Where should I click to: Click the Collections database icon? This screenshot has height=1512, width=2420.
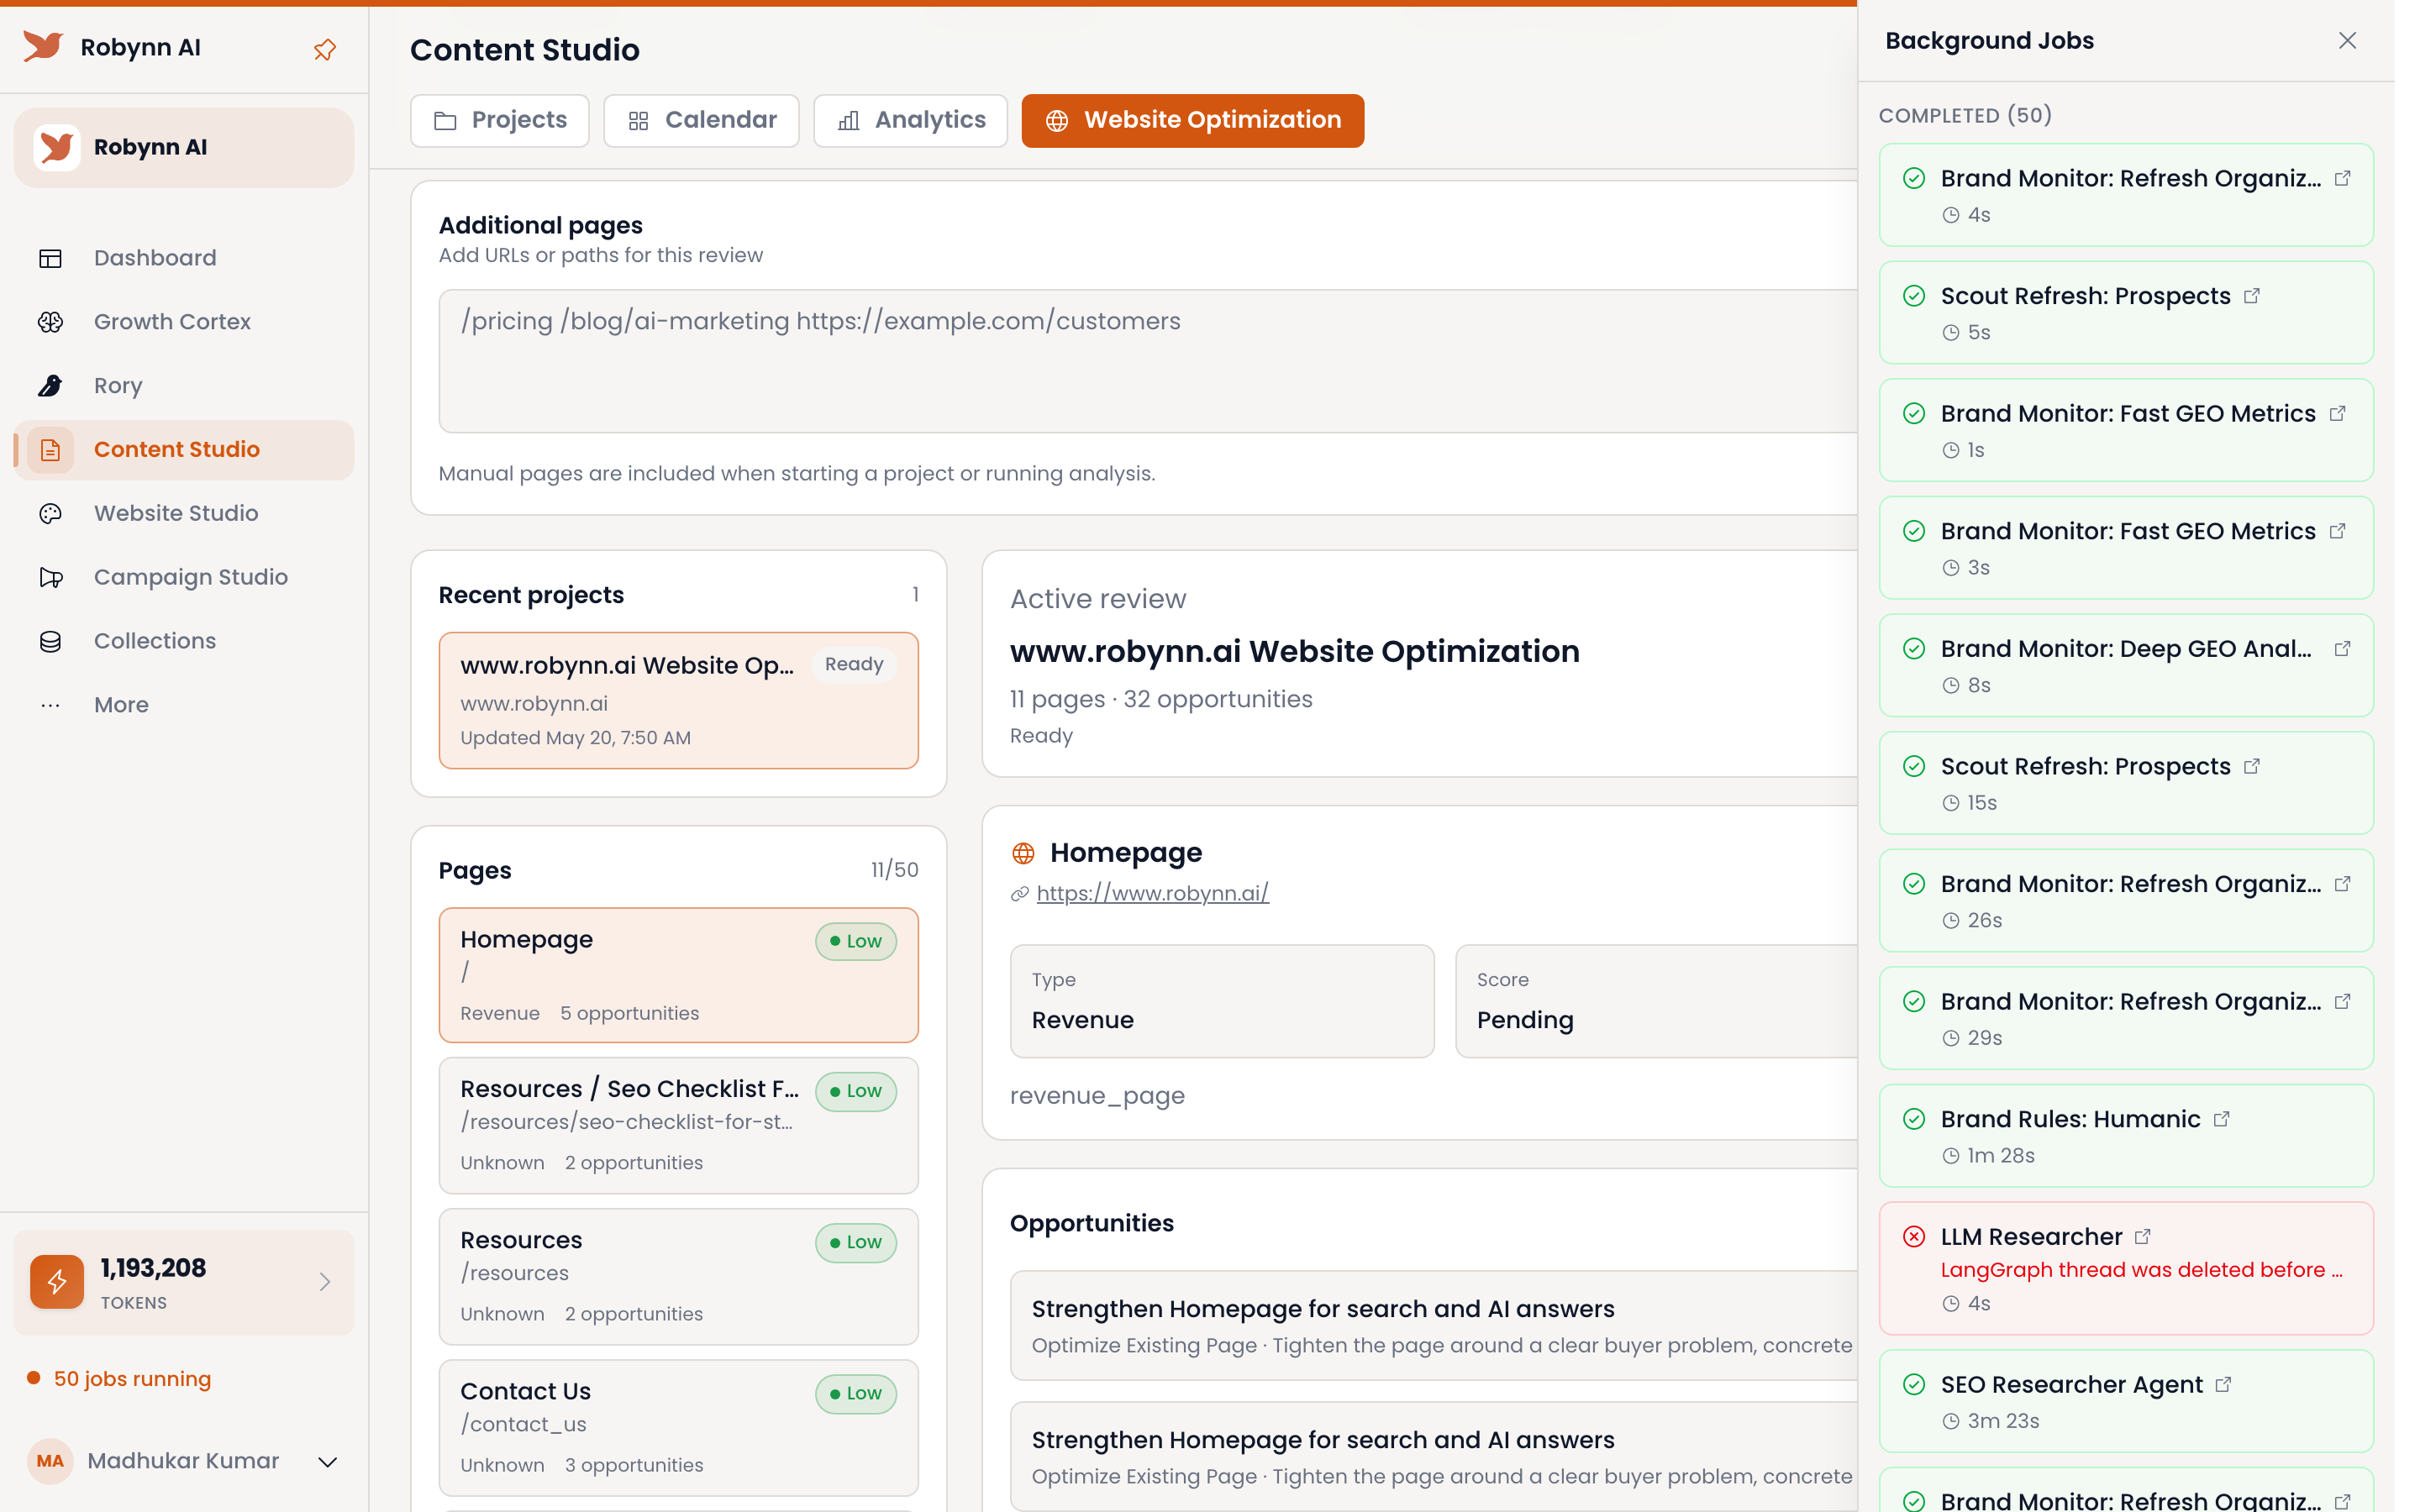point(50,641)
